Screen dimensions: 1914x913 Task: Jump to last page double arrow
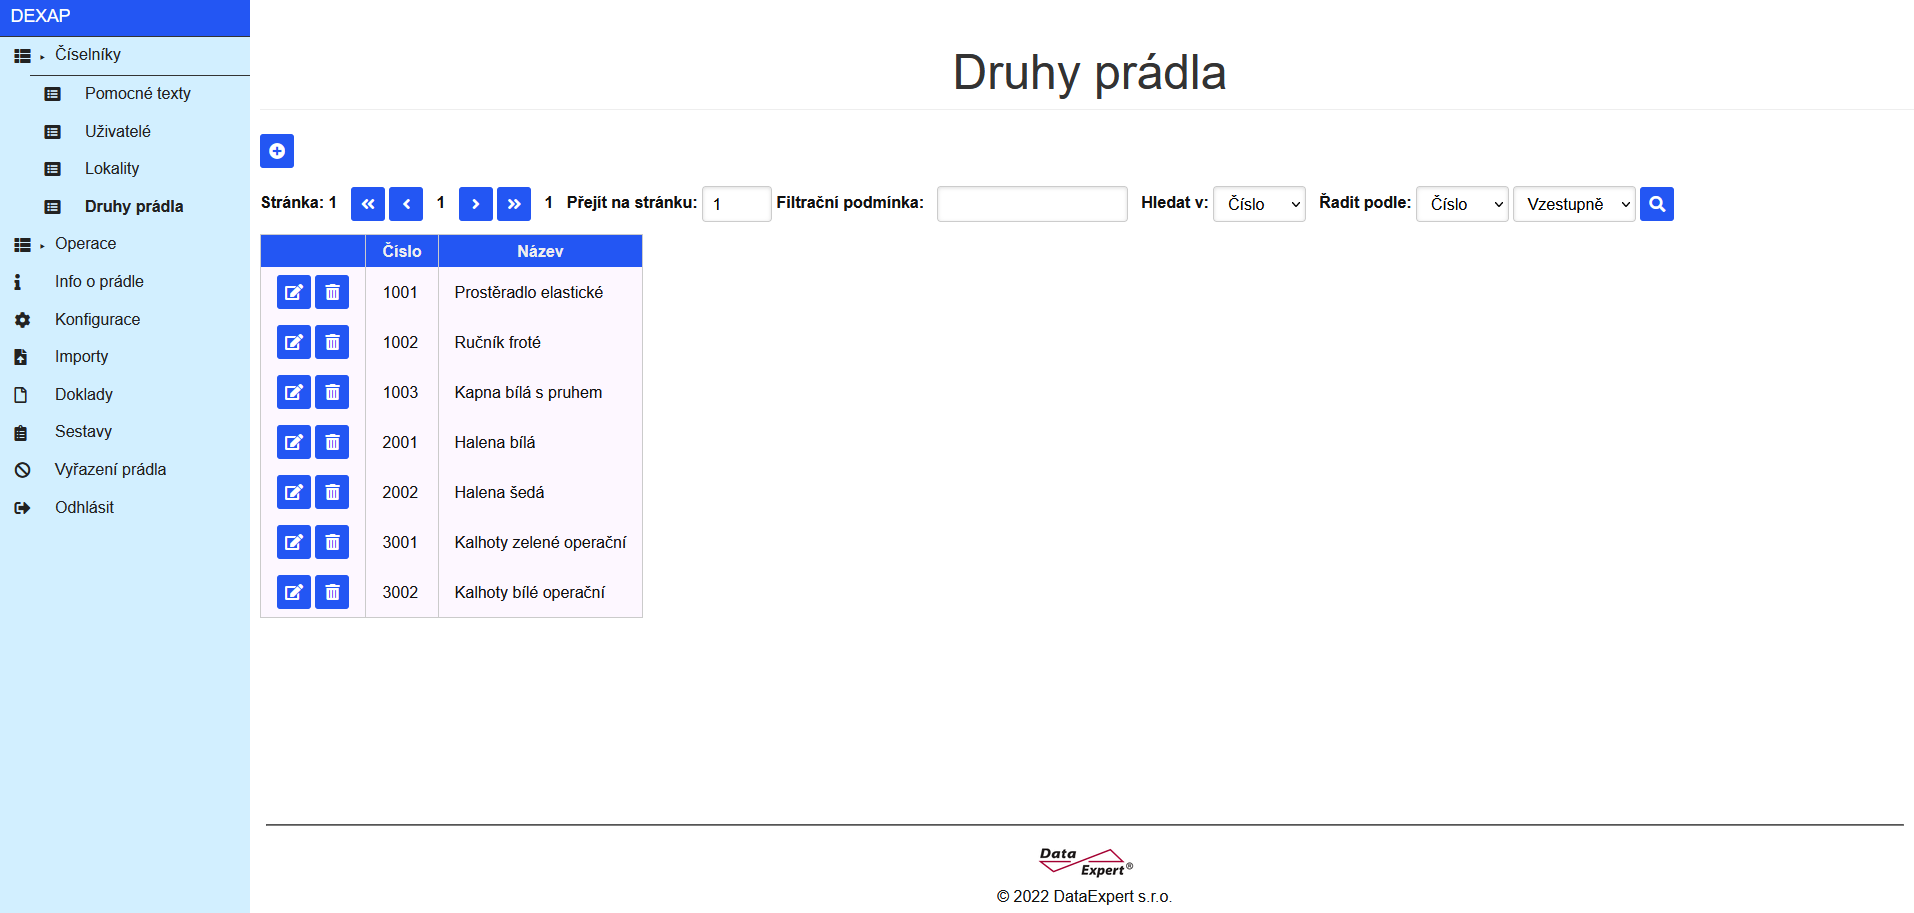(514, 204)
